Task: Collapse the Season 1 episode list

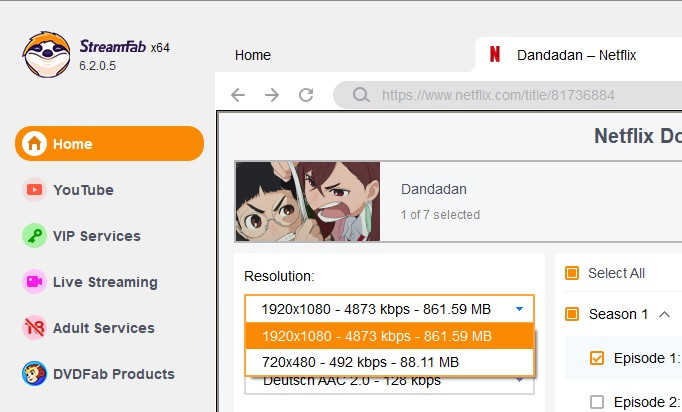Action: click(x=664, y=314)
